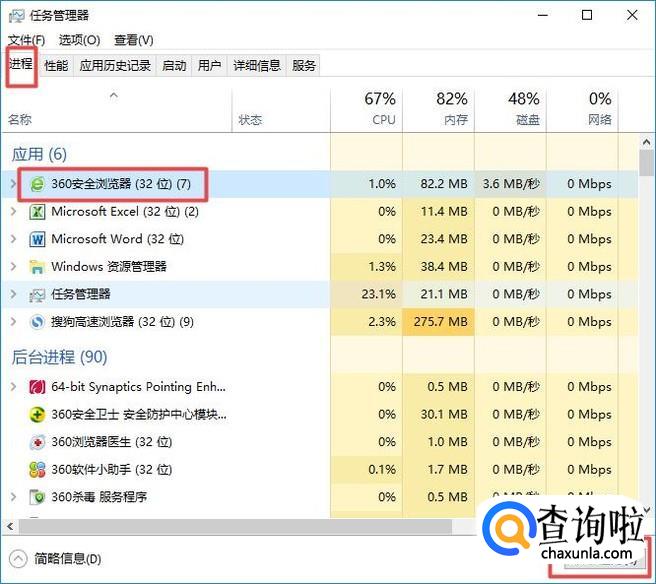The width and height of the screenshot is (656, 584).
Task: Sort by the 磁盘 column header
Action: coord(510,111)
